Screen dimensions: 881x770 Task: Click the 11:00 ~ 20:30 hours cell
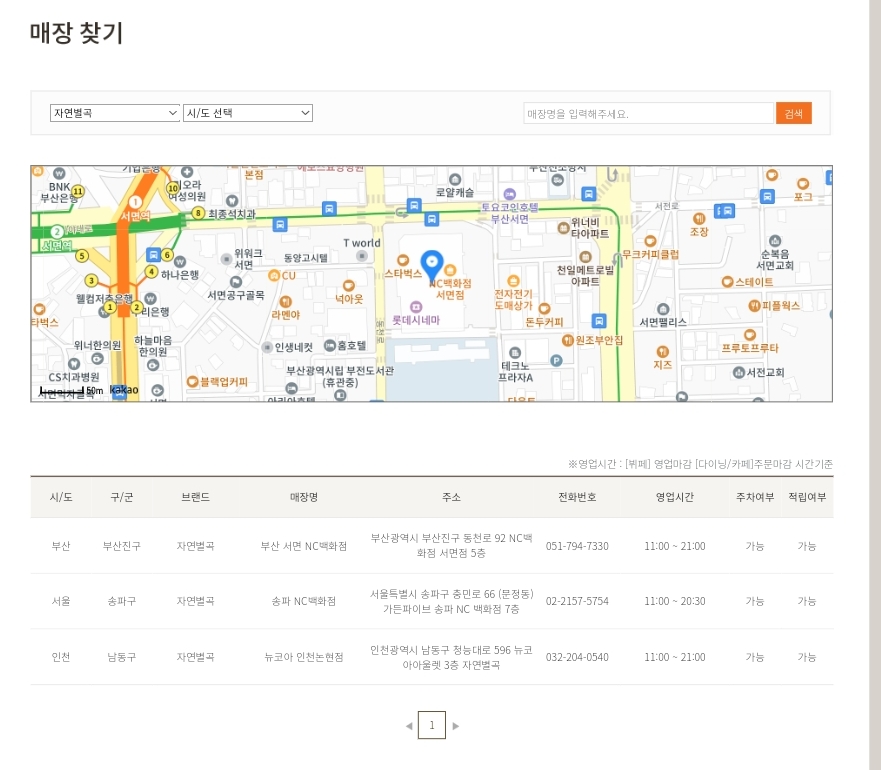(x=674, y=601)
